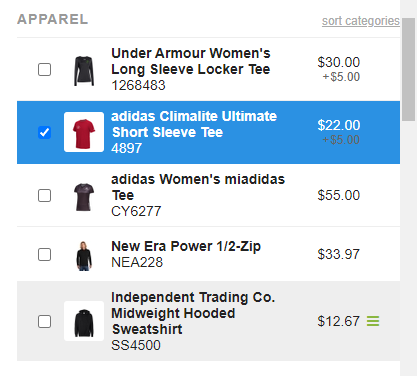Tick the adidas Women's miadidas Tee checkbox
This screenshot has width=418, height=376.
point(44,195)
